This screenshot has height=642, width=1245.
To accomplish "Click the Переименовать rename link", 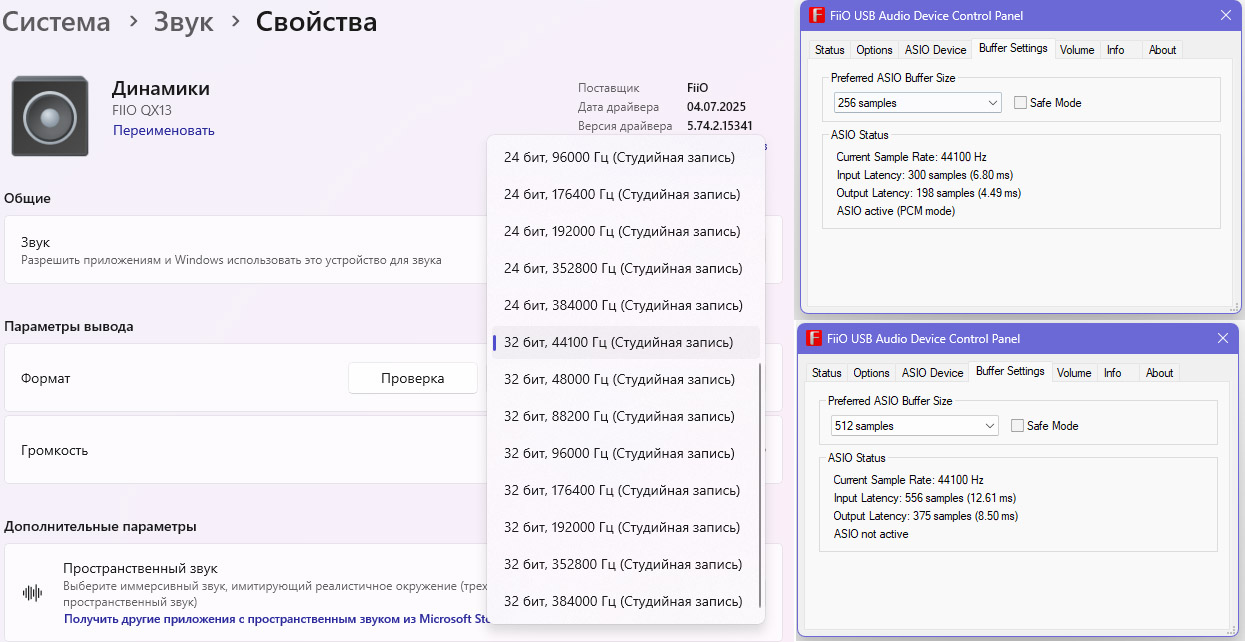I will [x=164, y=131].
